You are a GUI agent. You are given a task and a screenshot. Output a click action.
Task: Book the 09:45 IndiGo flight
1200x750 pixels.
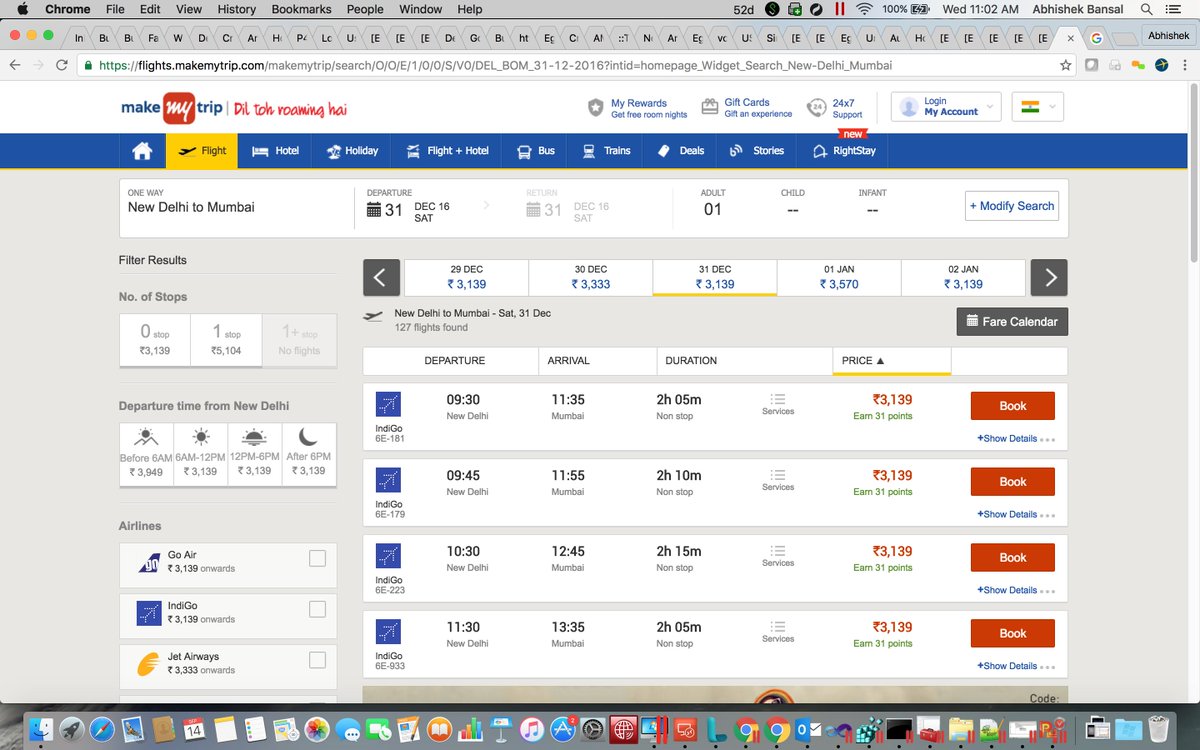click(1012, 482)
